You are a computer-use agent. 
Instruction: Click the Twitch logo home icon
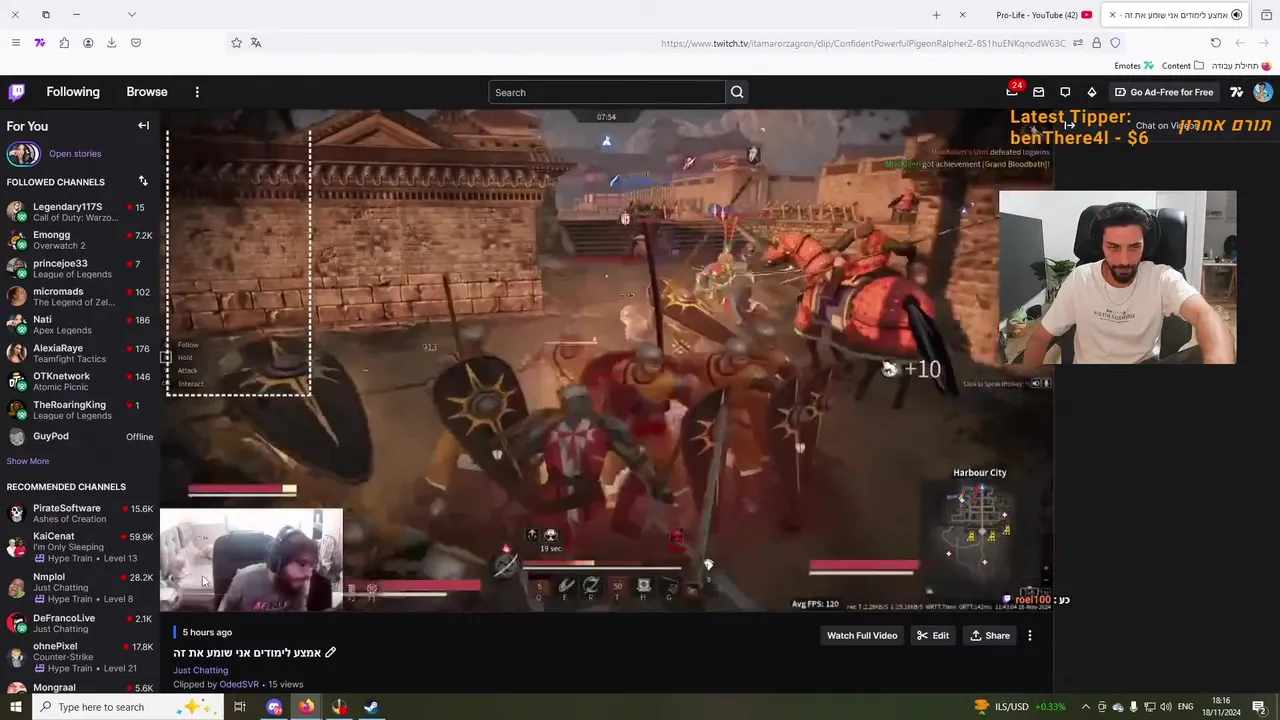16,92
